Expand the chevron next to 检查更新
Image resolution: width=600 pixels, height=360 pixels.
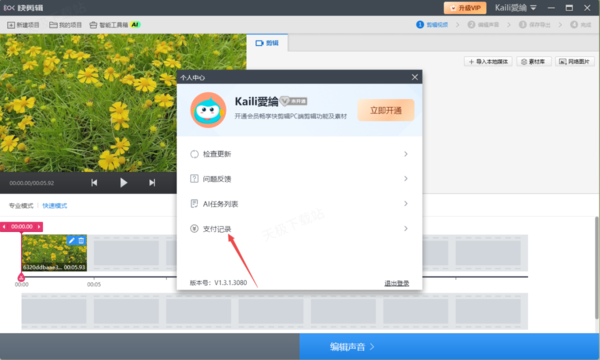click(406, 154)
